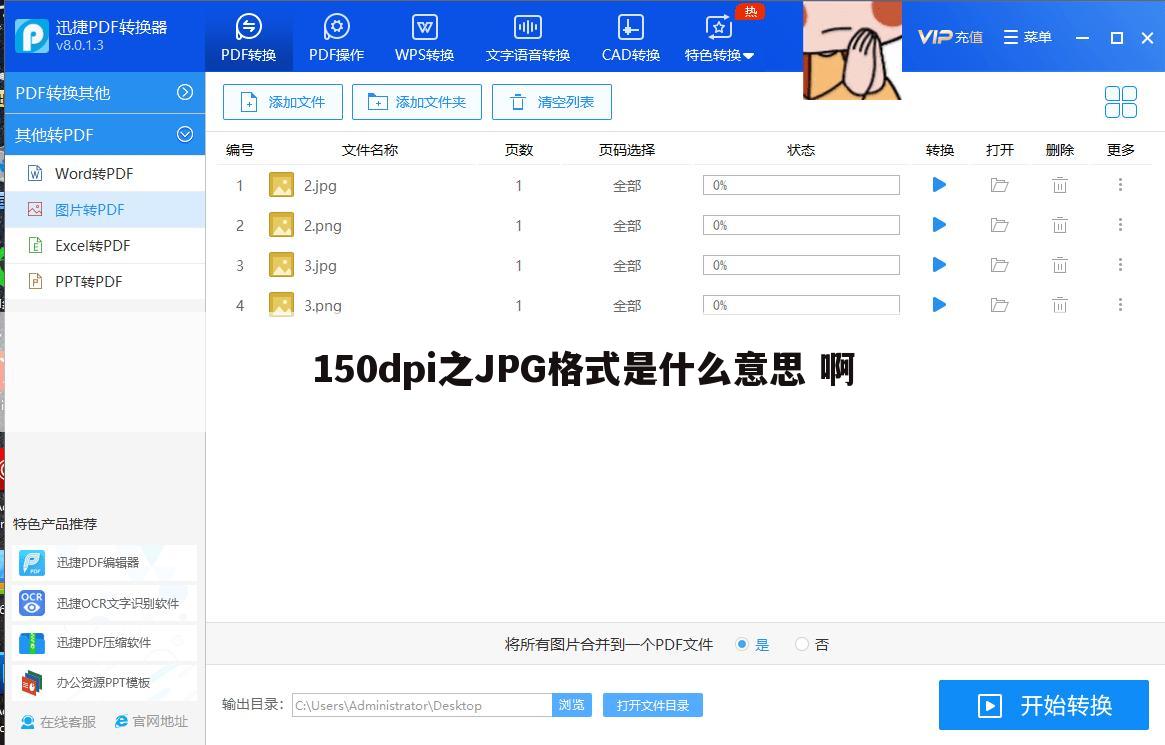This screenshot has width=1165, height=745.
Task: Open output folder for 3.png
Action: click(x=999, y=305)
